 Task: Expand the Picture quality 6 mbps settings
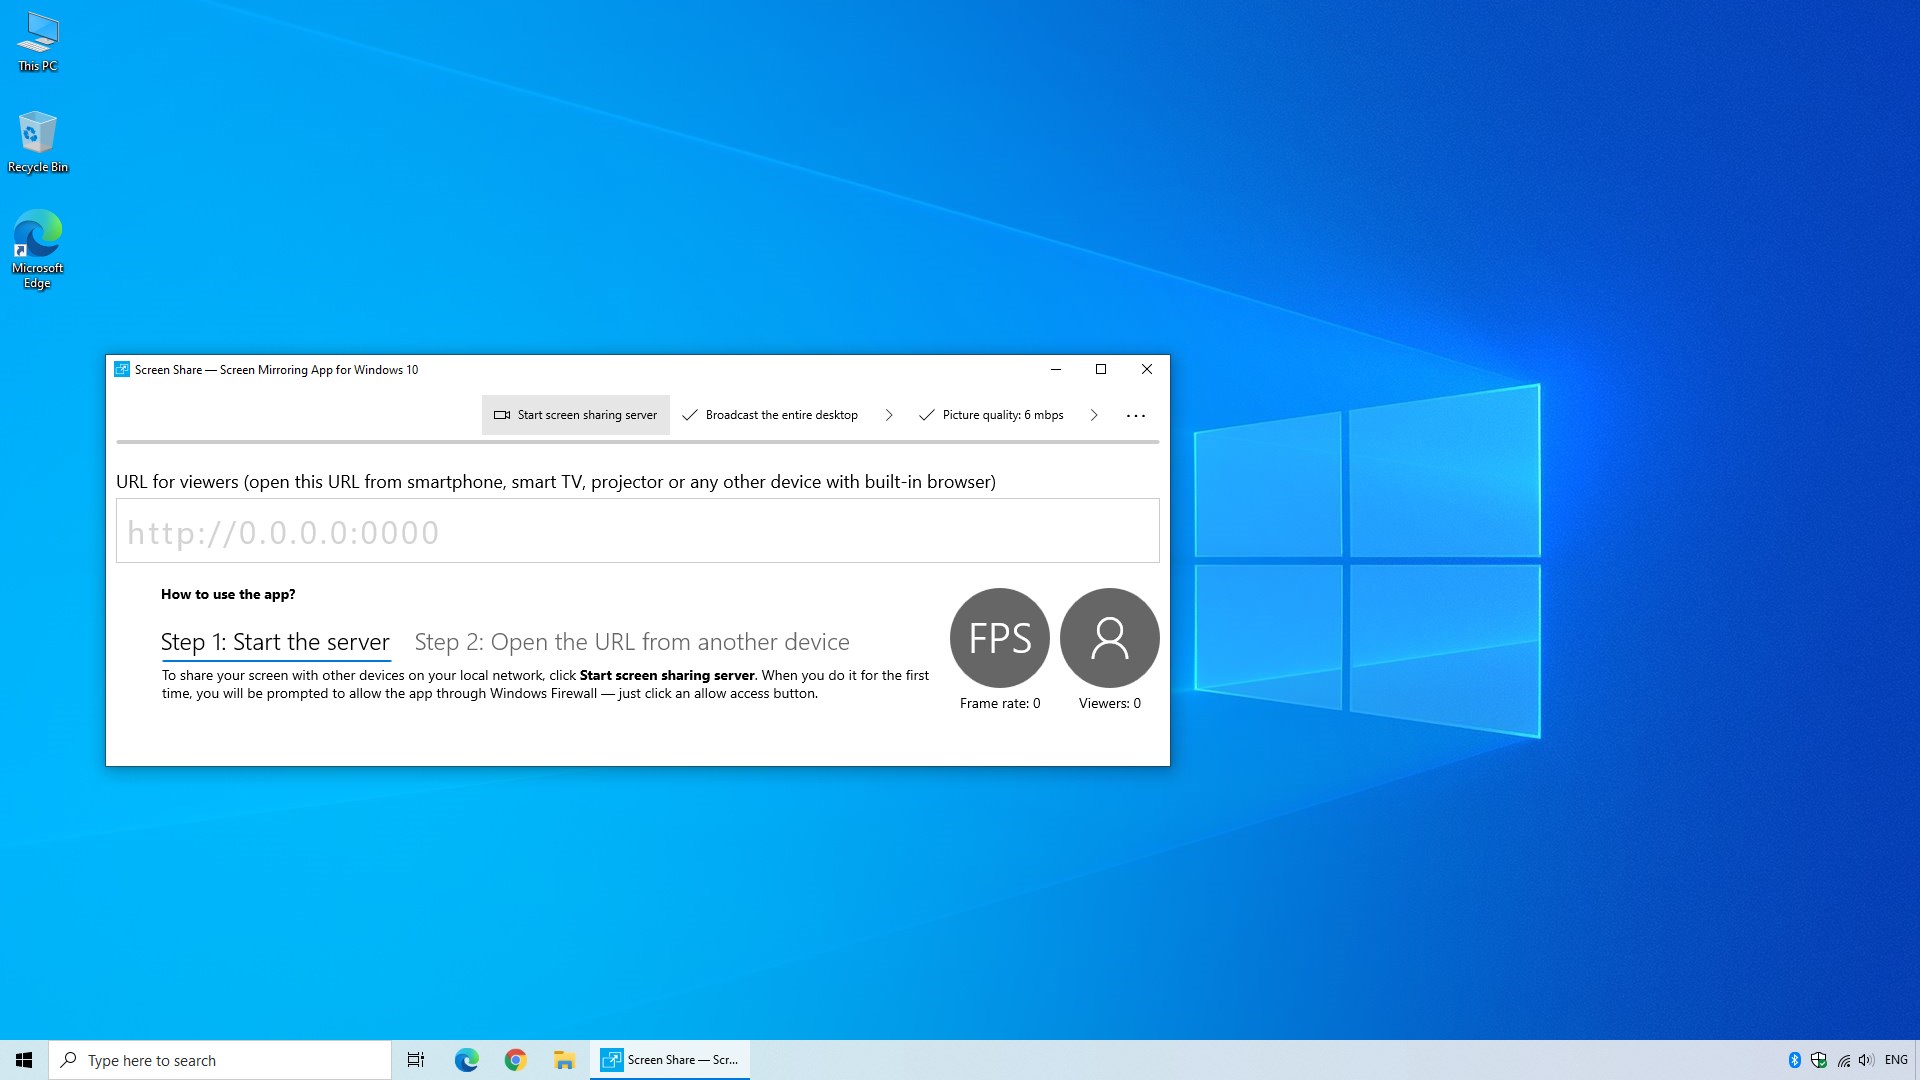click(x=1095, y=414)
